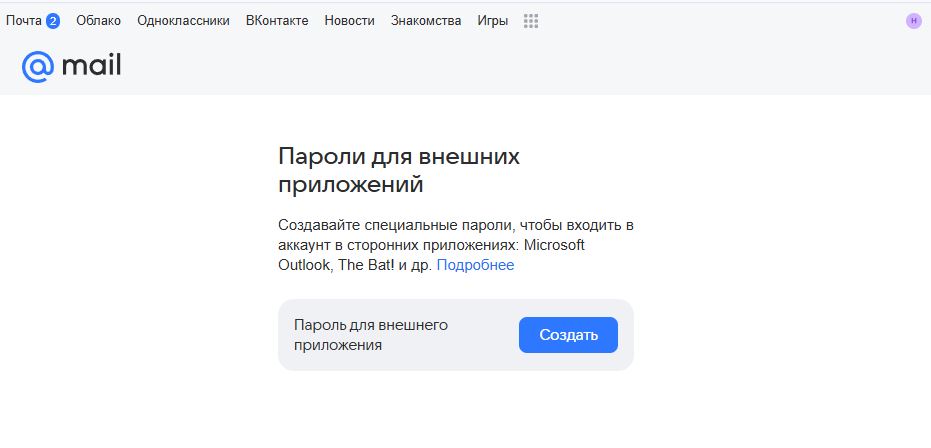This screenshot has width=931, height=448.
Task: Open Игры in the top navigation
Action: 493,21
